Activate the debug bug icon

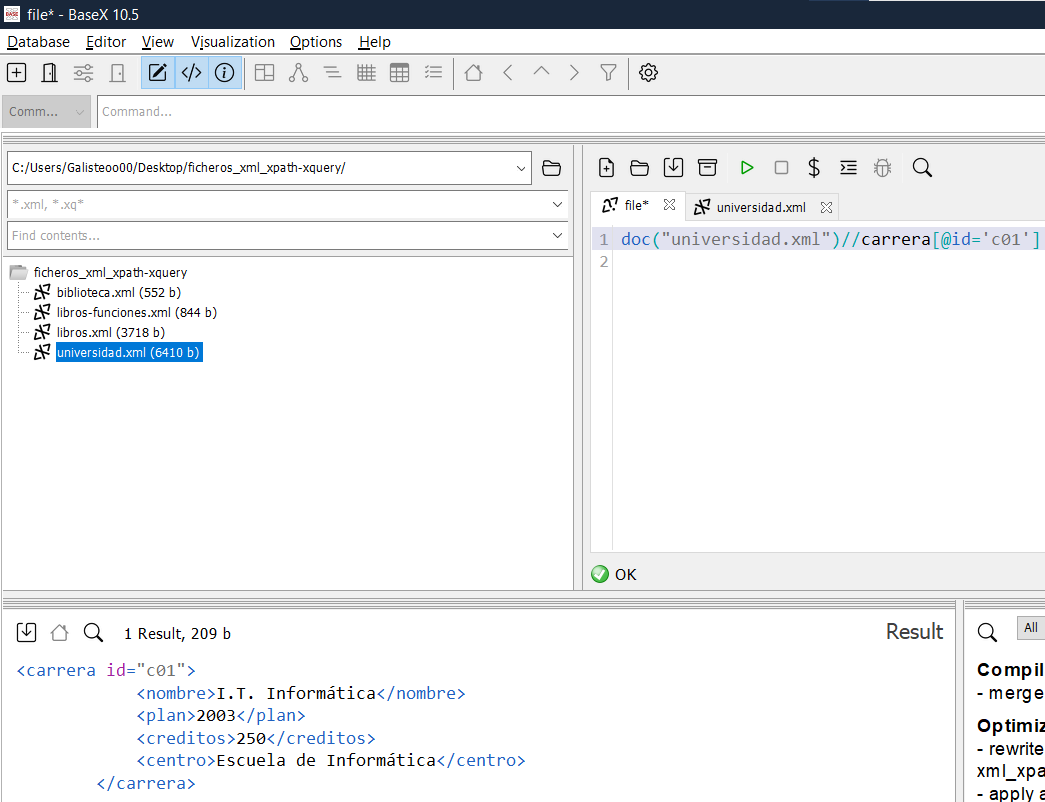882,167
